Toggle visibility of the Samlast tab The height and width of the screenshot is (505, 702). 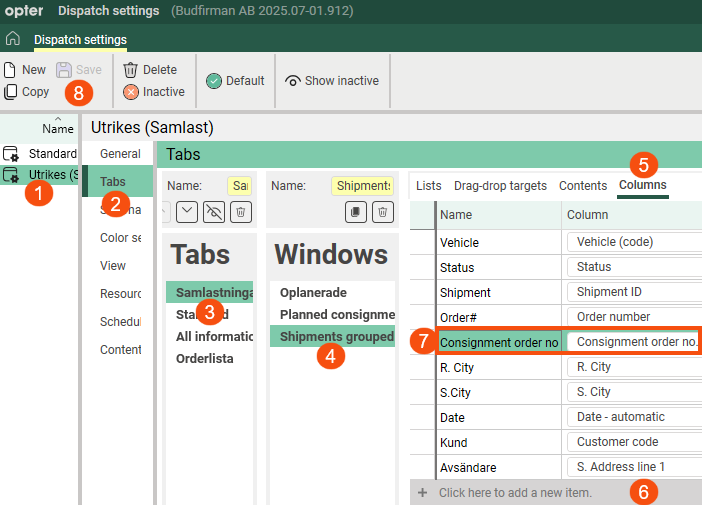213,212
